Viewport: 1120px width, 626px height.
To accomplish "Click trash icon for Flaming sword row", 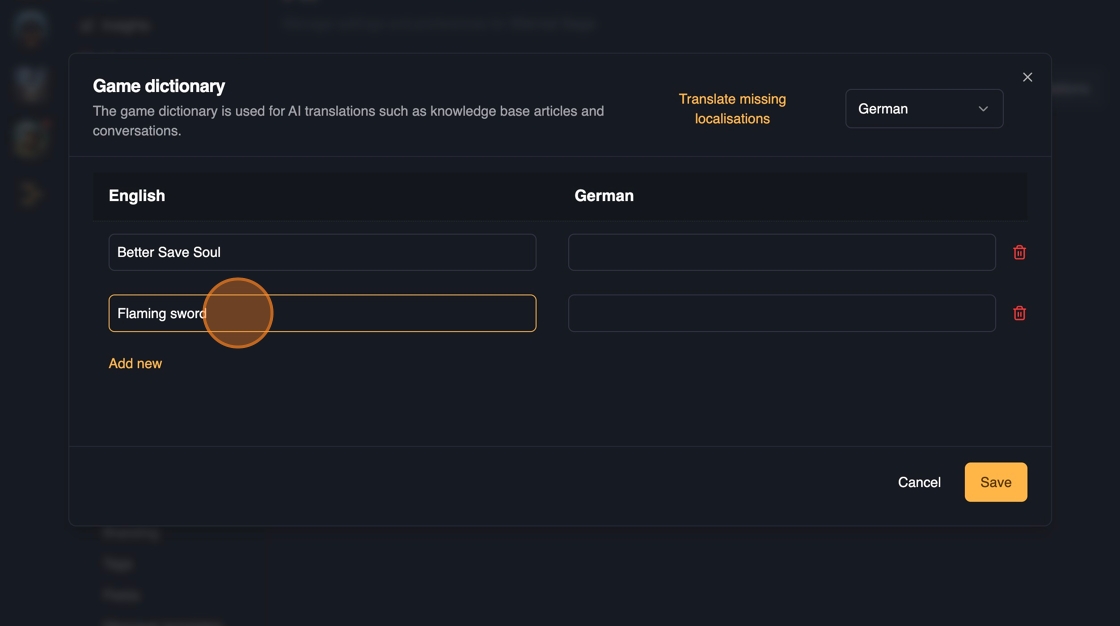I will (1019, 313).
